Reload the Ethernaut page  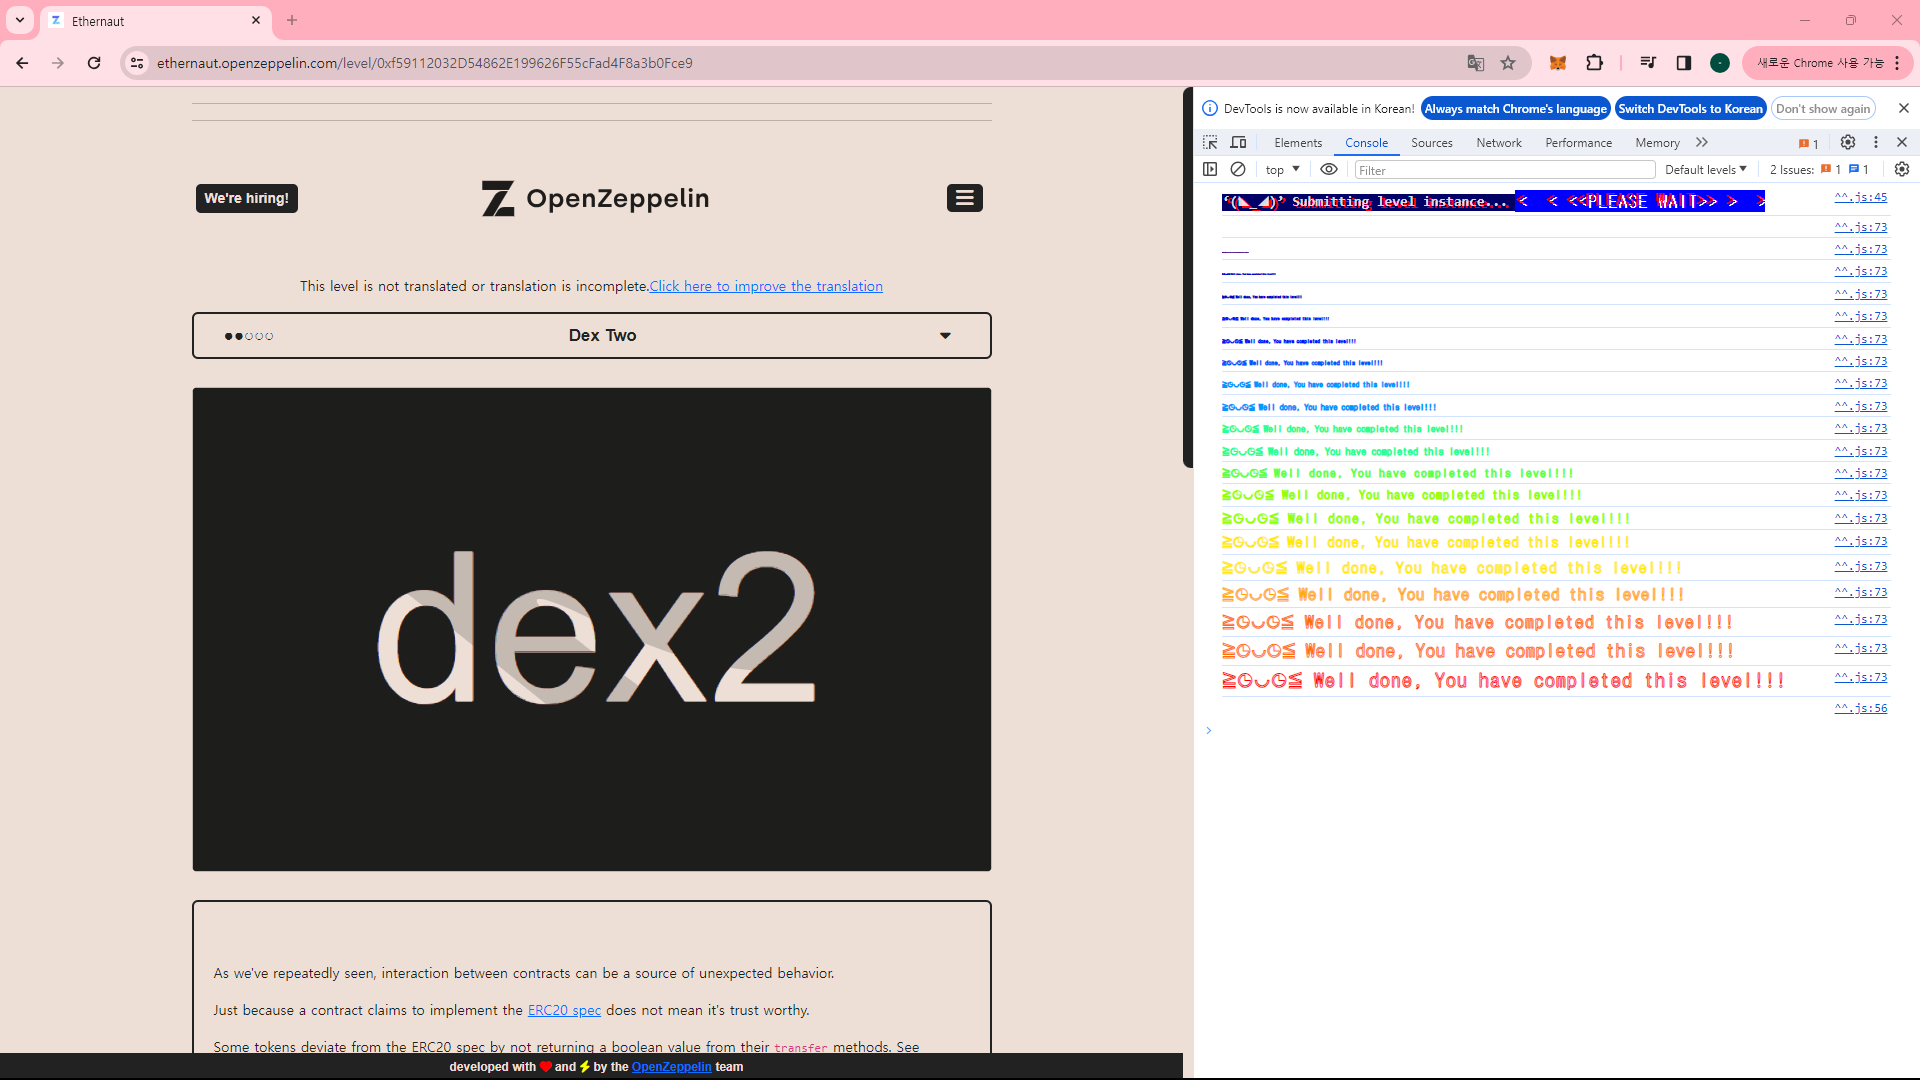(x=94, y=63)
